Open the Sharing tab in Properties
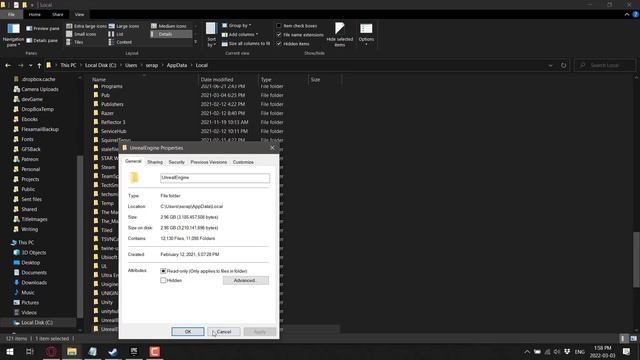The height and width of the screenshot is (360, 640). pyautogui.click(x=155, y=162)
